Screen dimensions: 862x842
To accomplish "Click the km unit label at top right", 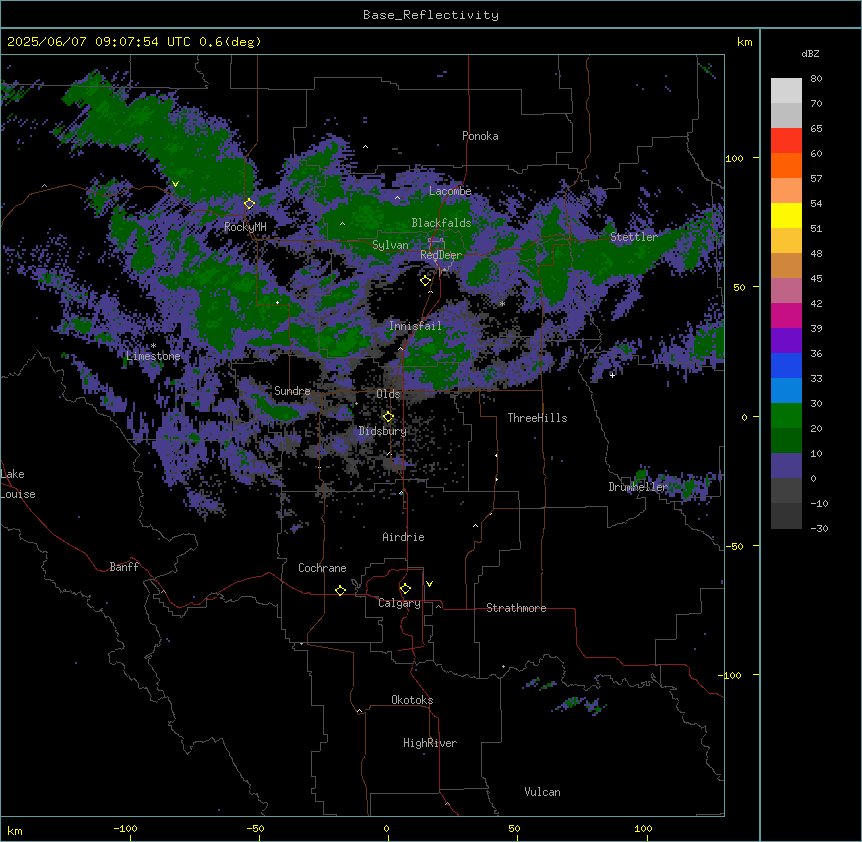I will [745, 42].
